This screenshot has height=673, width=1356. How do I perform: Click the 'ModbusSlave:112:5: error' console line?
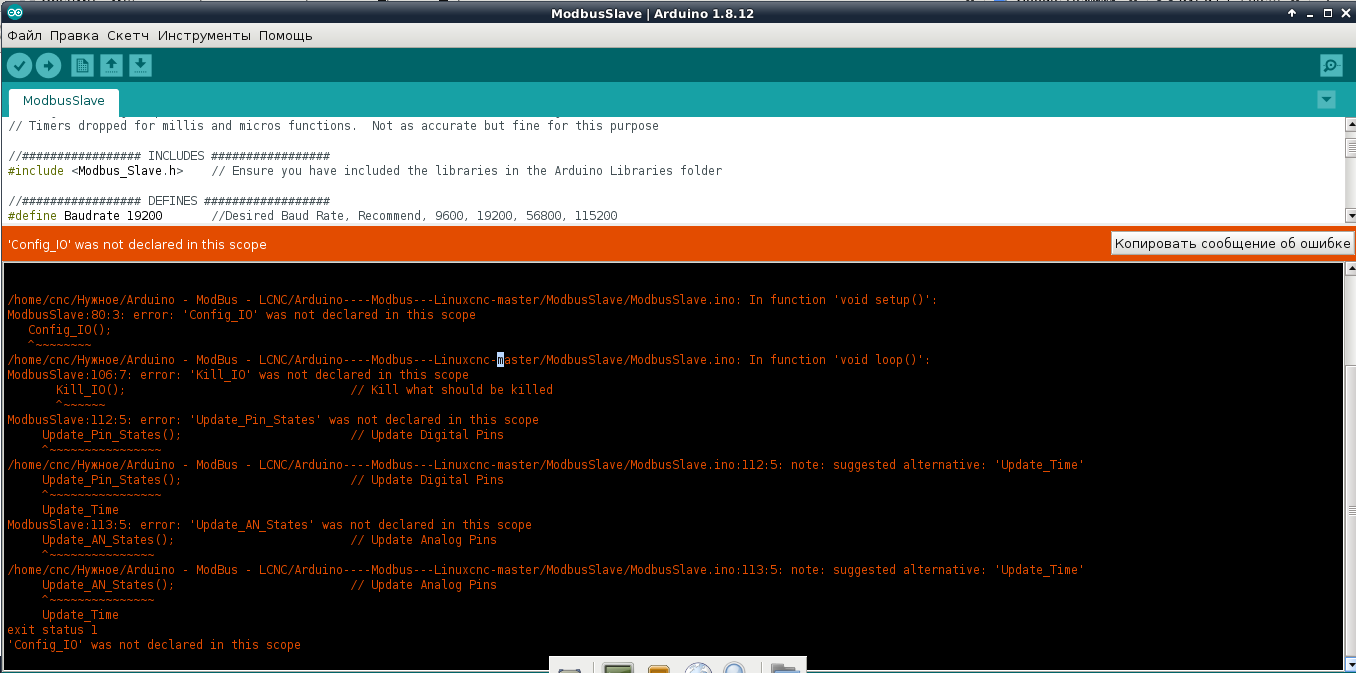(273, 420)
